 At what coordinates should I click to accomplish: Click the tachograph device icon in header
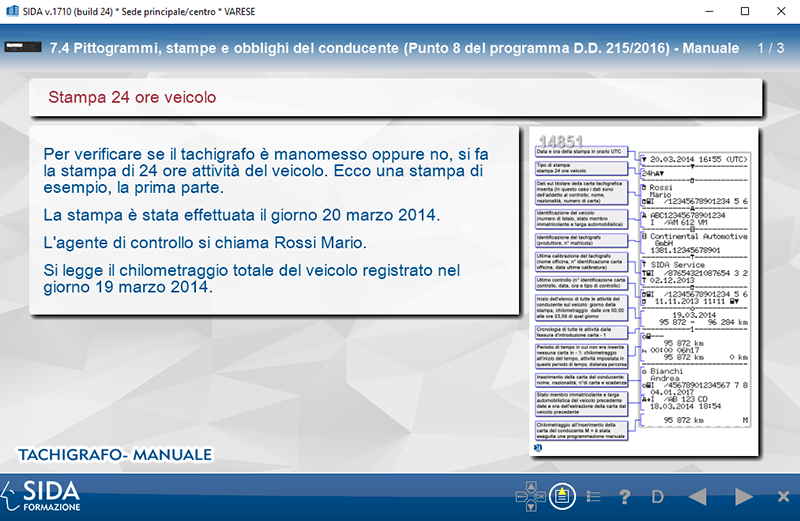pyautogui.click(x=25, y=48)
